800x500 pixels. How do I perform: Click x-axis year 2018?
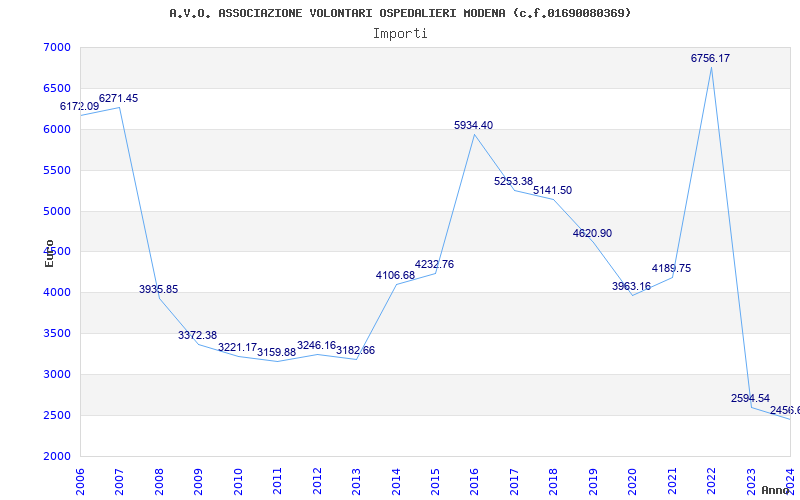(x=554, y=482)
